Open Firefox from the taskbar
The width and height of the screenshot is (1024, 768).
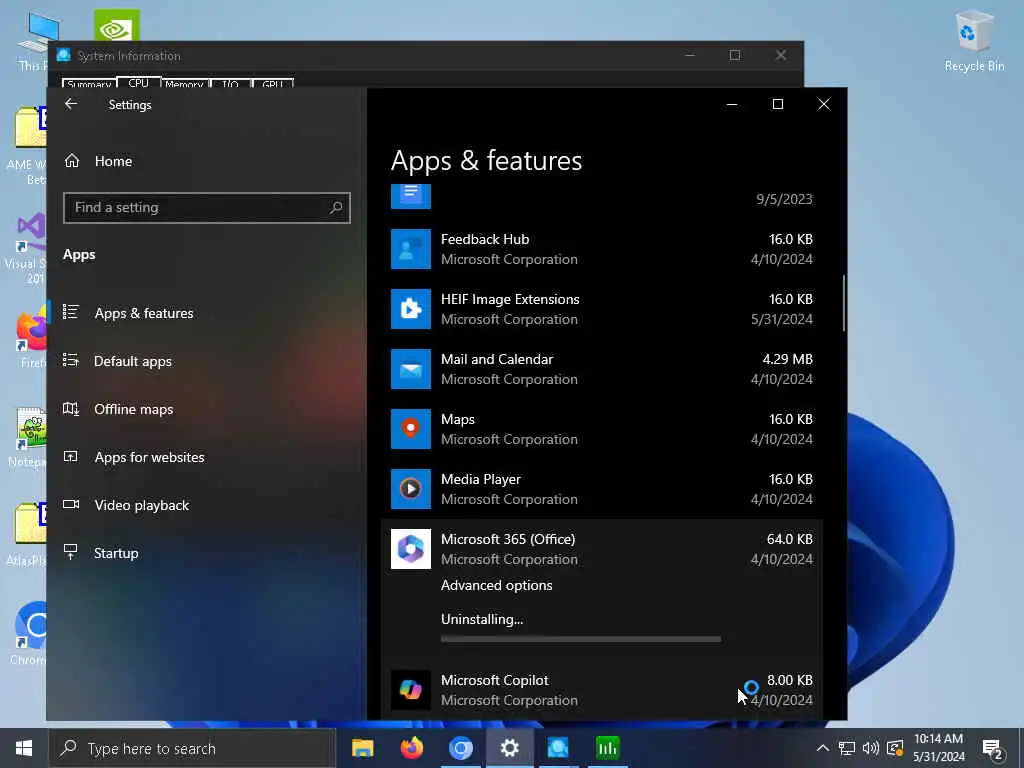pos(411,748)
